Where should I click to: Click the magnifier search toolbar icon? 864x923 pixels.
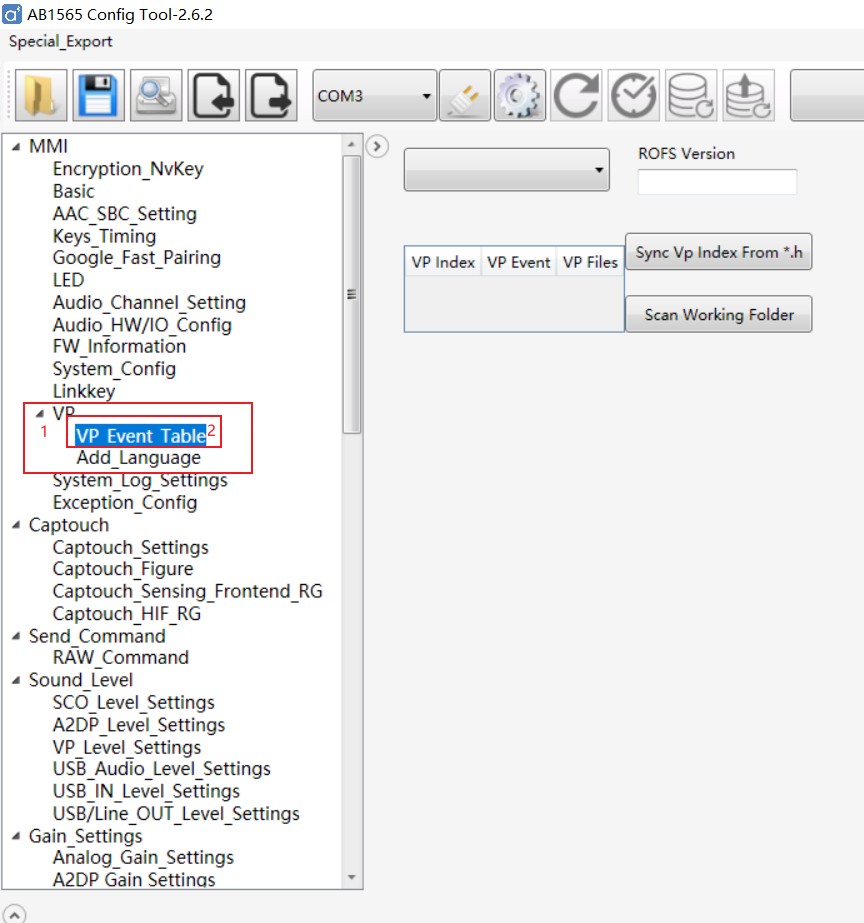(156, 96)
